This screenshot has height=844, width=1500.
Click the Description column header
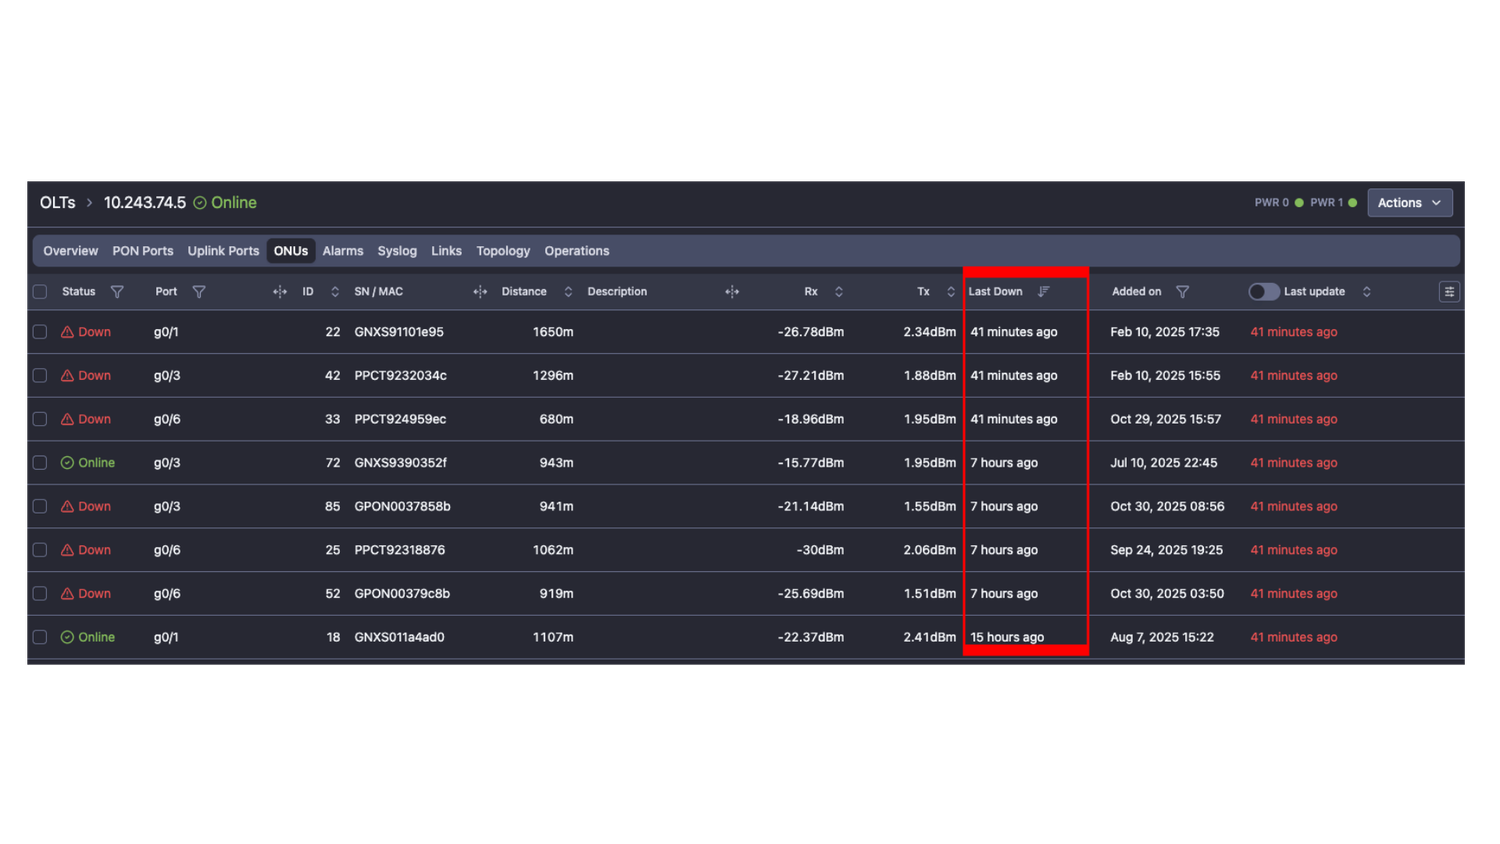coord(617,292)
